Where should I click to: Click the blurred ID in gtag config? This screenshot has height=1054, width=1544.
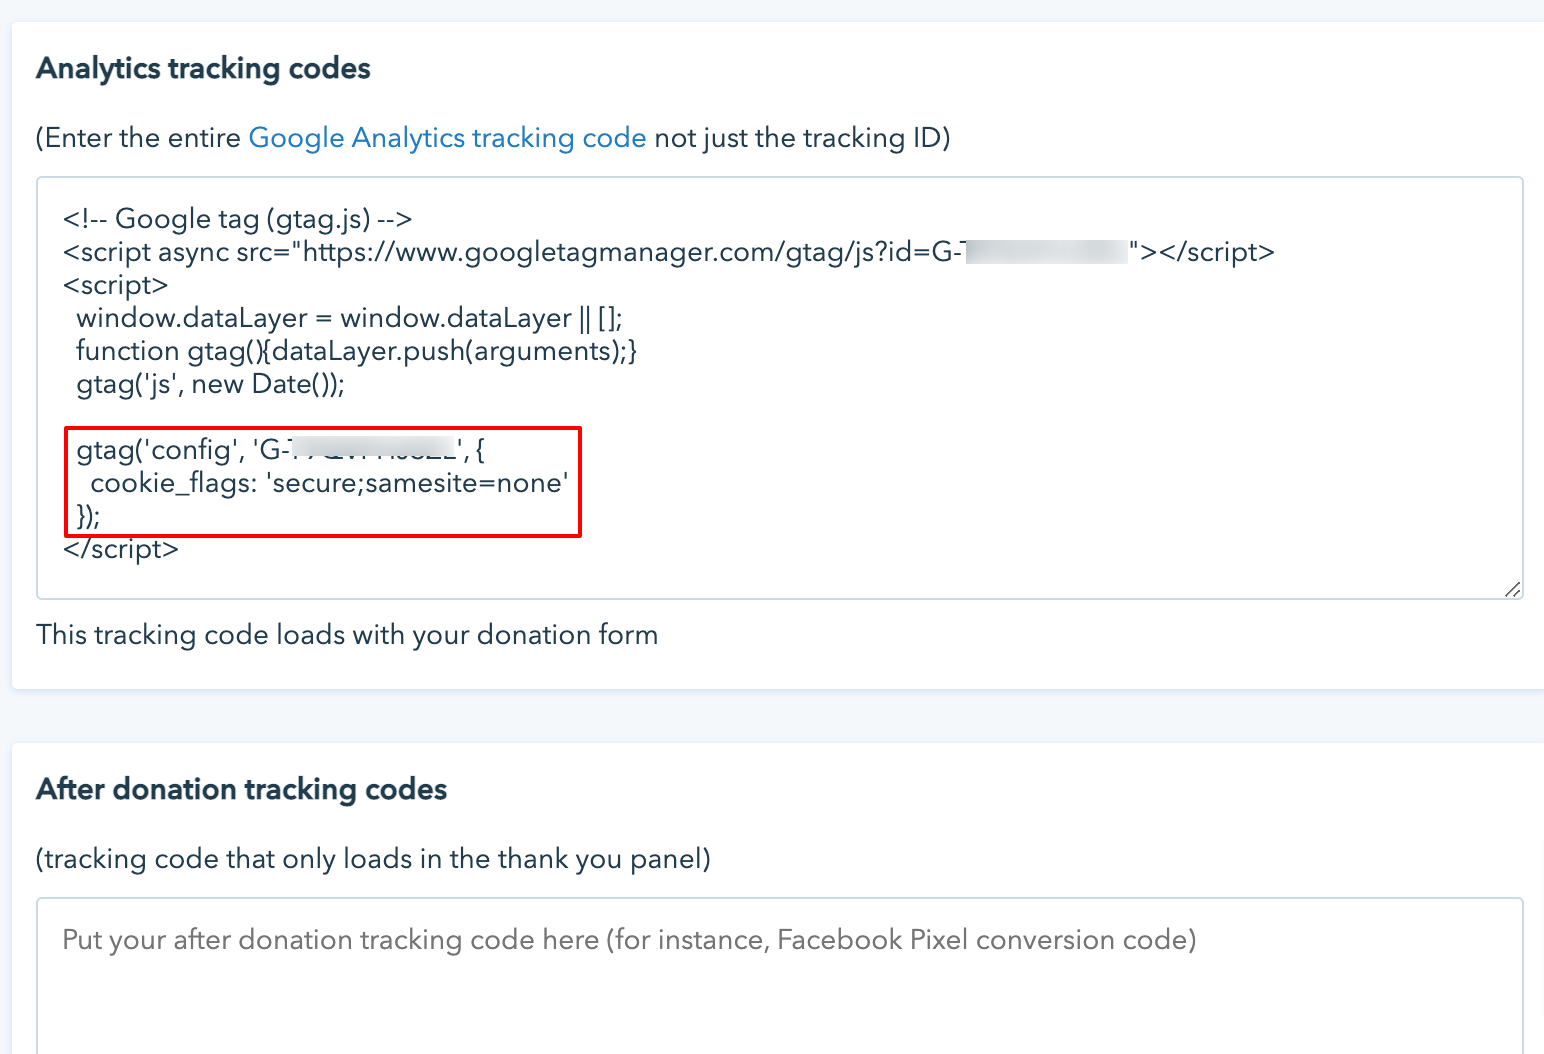pyautogui.click(x=372, y=450)
